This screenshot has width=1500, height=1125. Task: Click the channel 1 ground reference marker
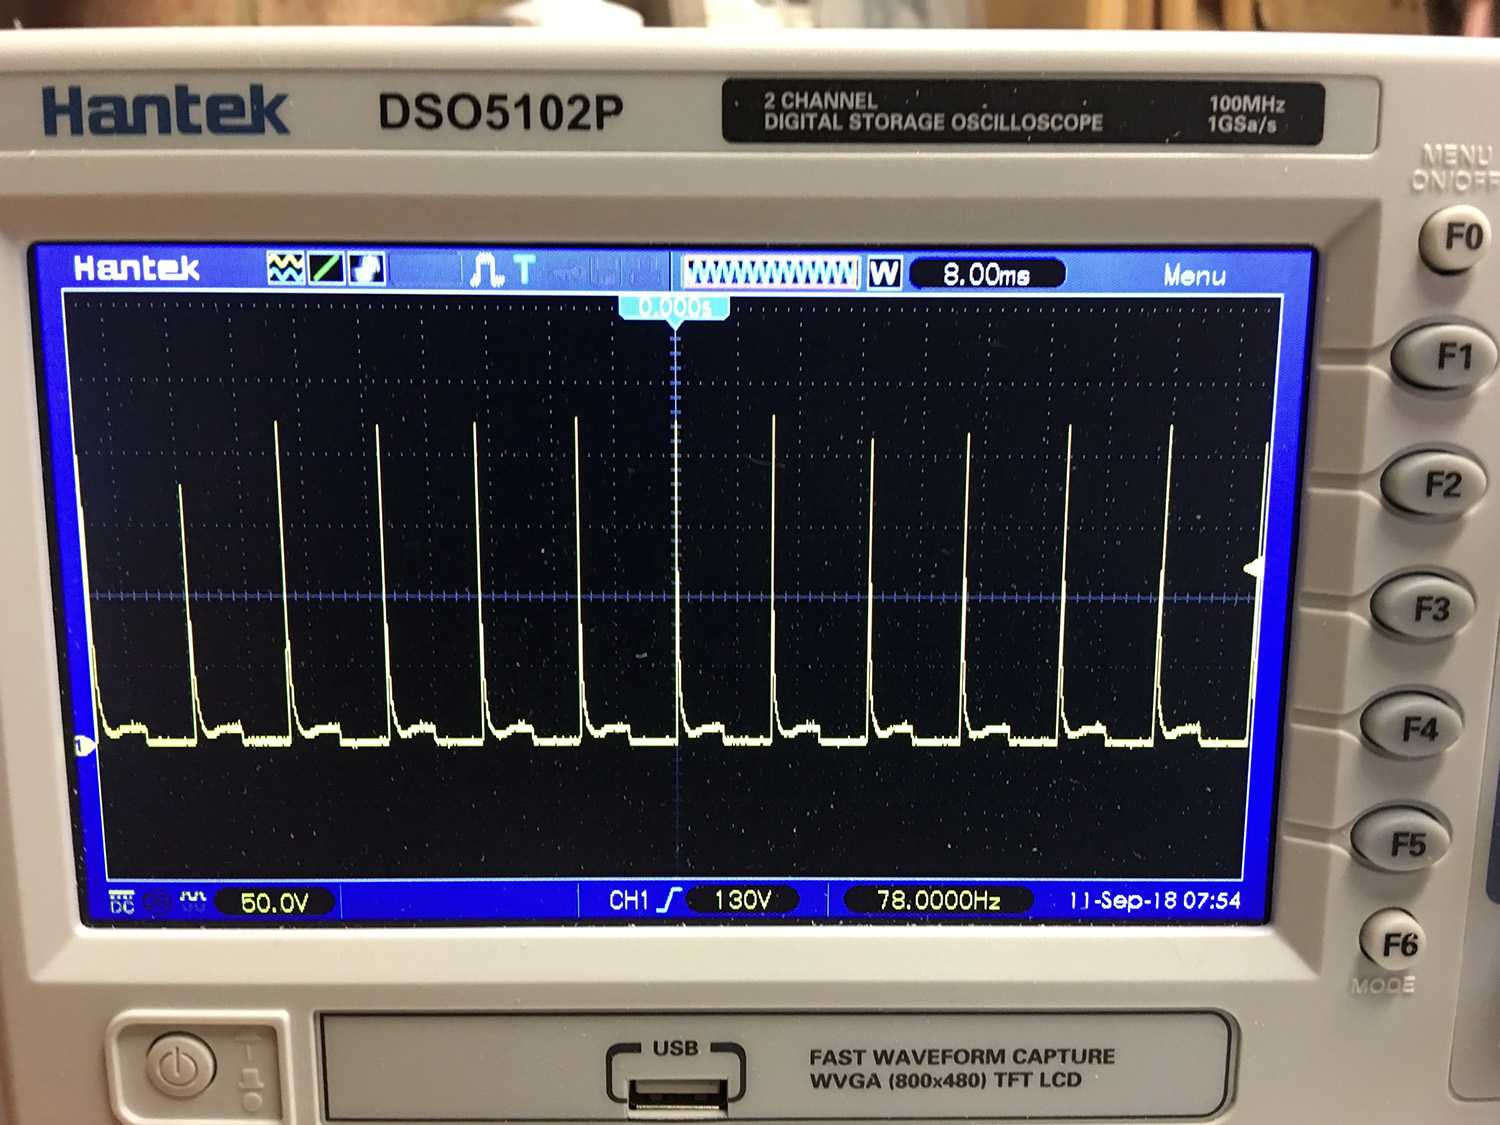[85, 745]
